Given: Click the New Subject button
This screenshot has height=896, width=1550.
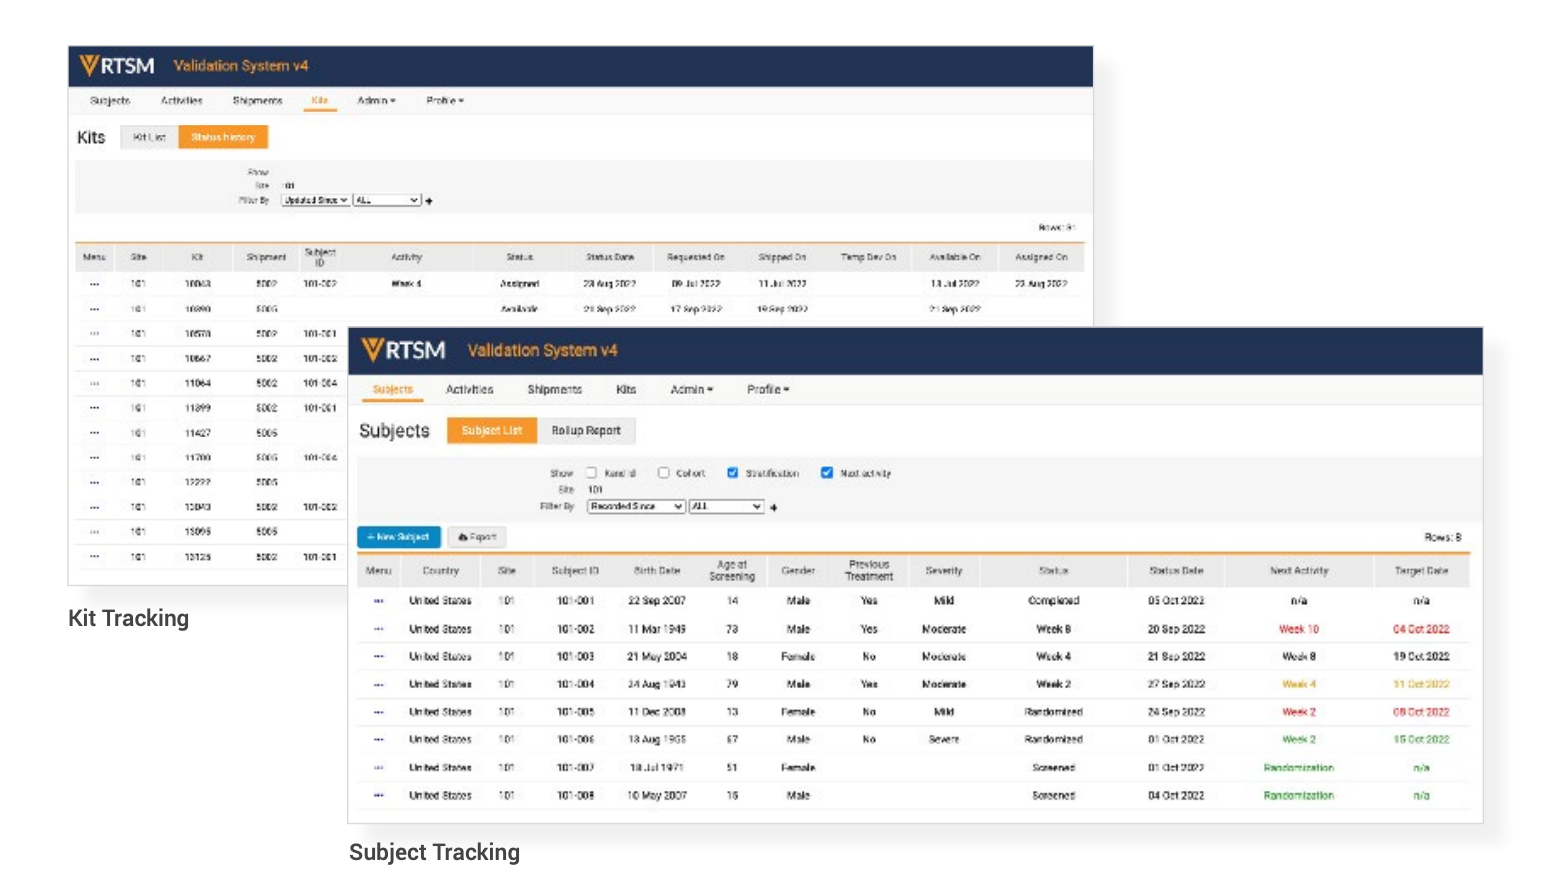Looking at the screenshot, I should [398, 537].
